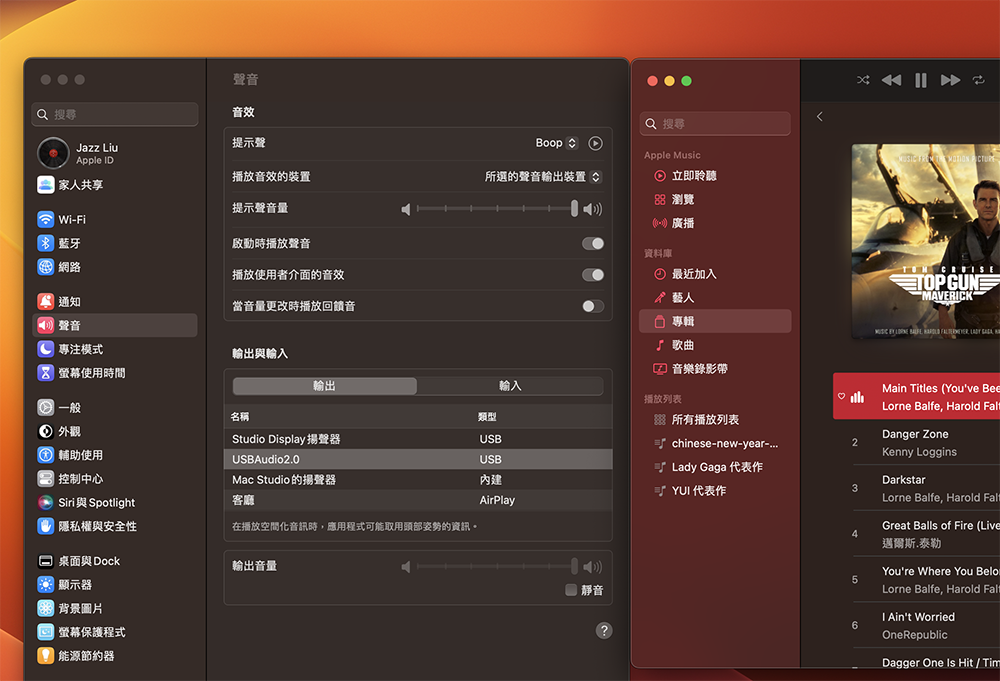This screenshot has height=681, width=1000.
Task: Open Desktop & Dock (桌面與Dock) settings
Action: click(x=115, y=561)
